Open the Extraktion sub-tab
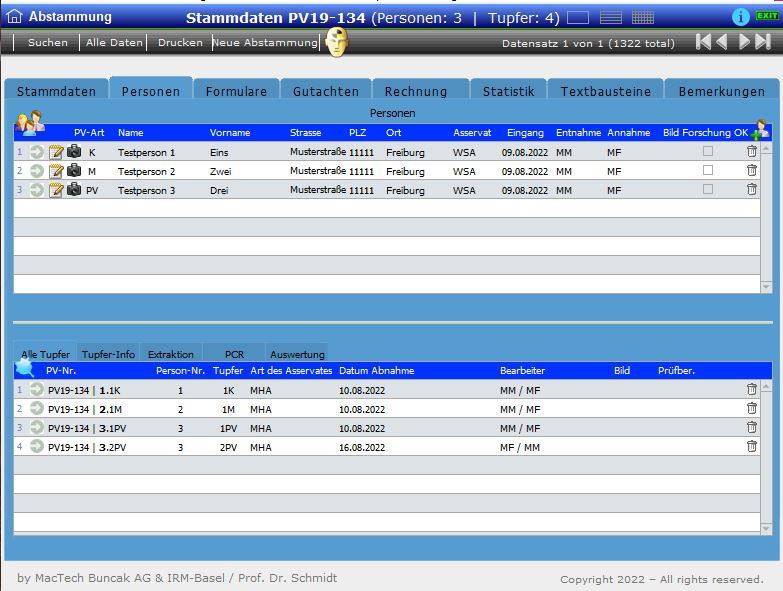 pyautogui.click(x=171, y=353)
